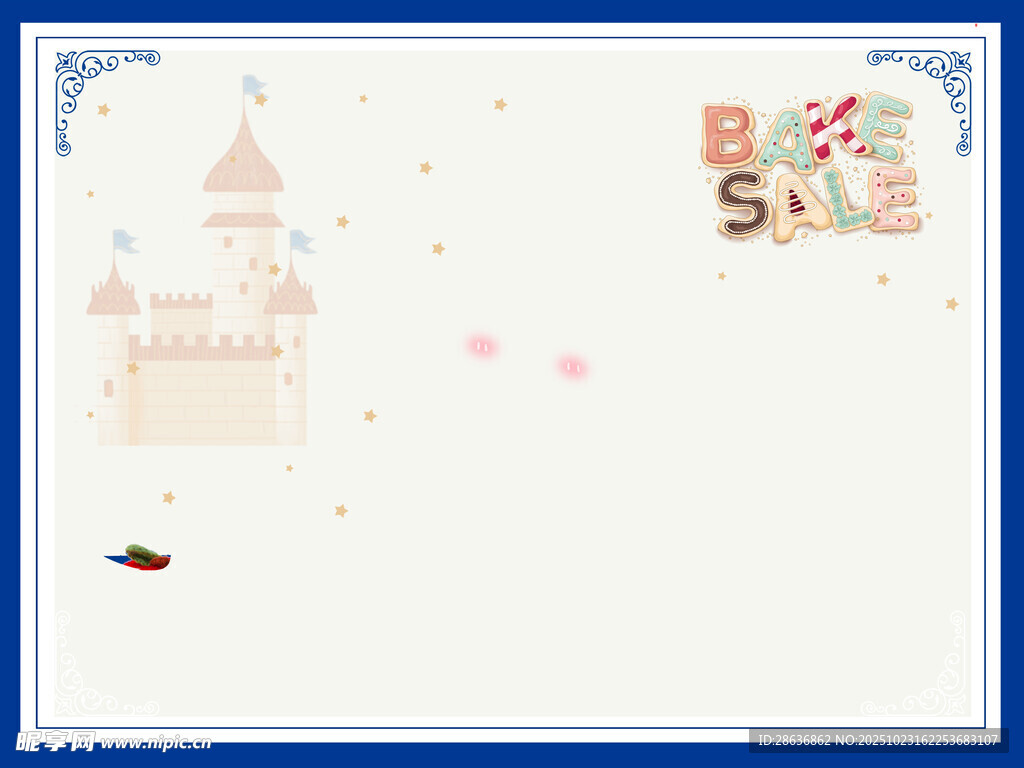The image size is (1024, 768).
Task: Select the castle's central tower cone roof
Action: (243, 158)
